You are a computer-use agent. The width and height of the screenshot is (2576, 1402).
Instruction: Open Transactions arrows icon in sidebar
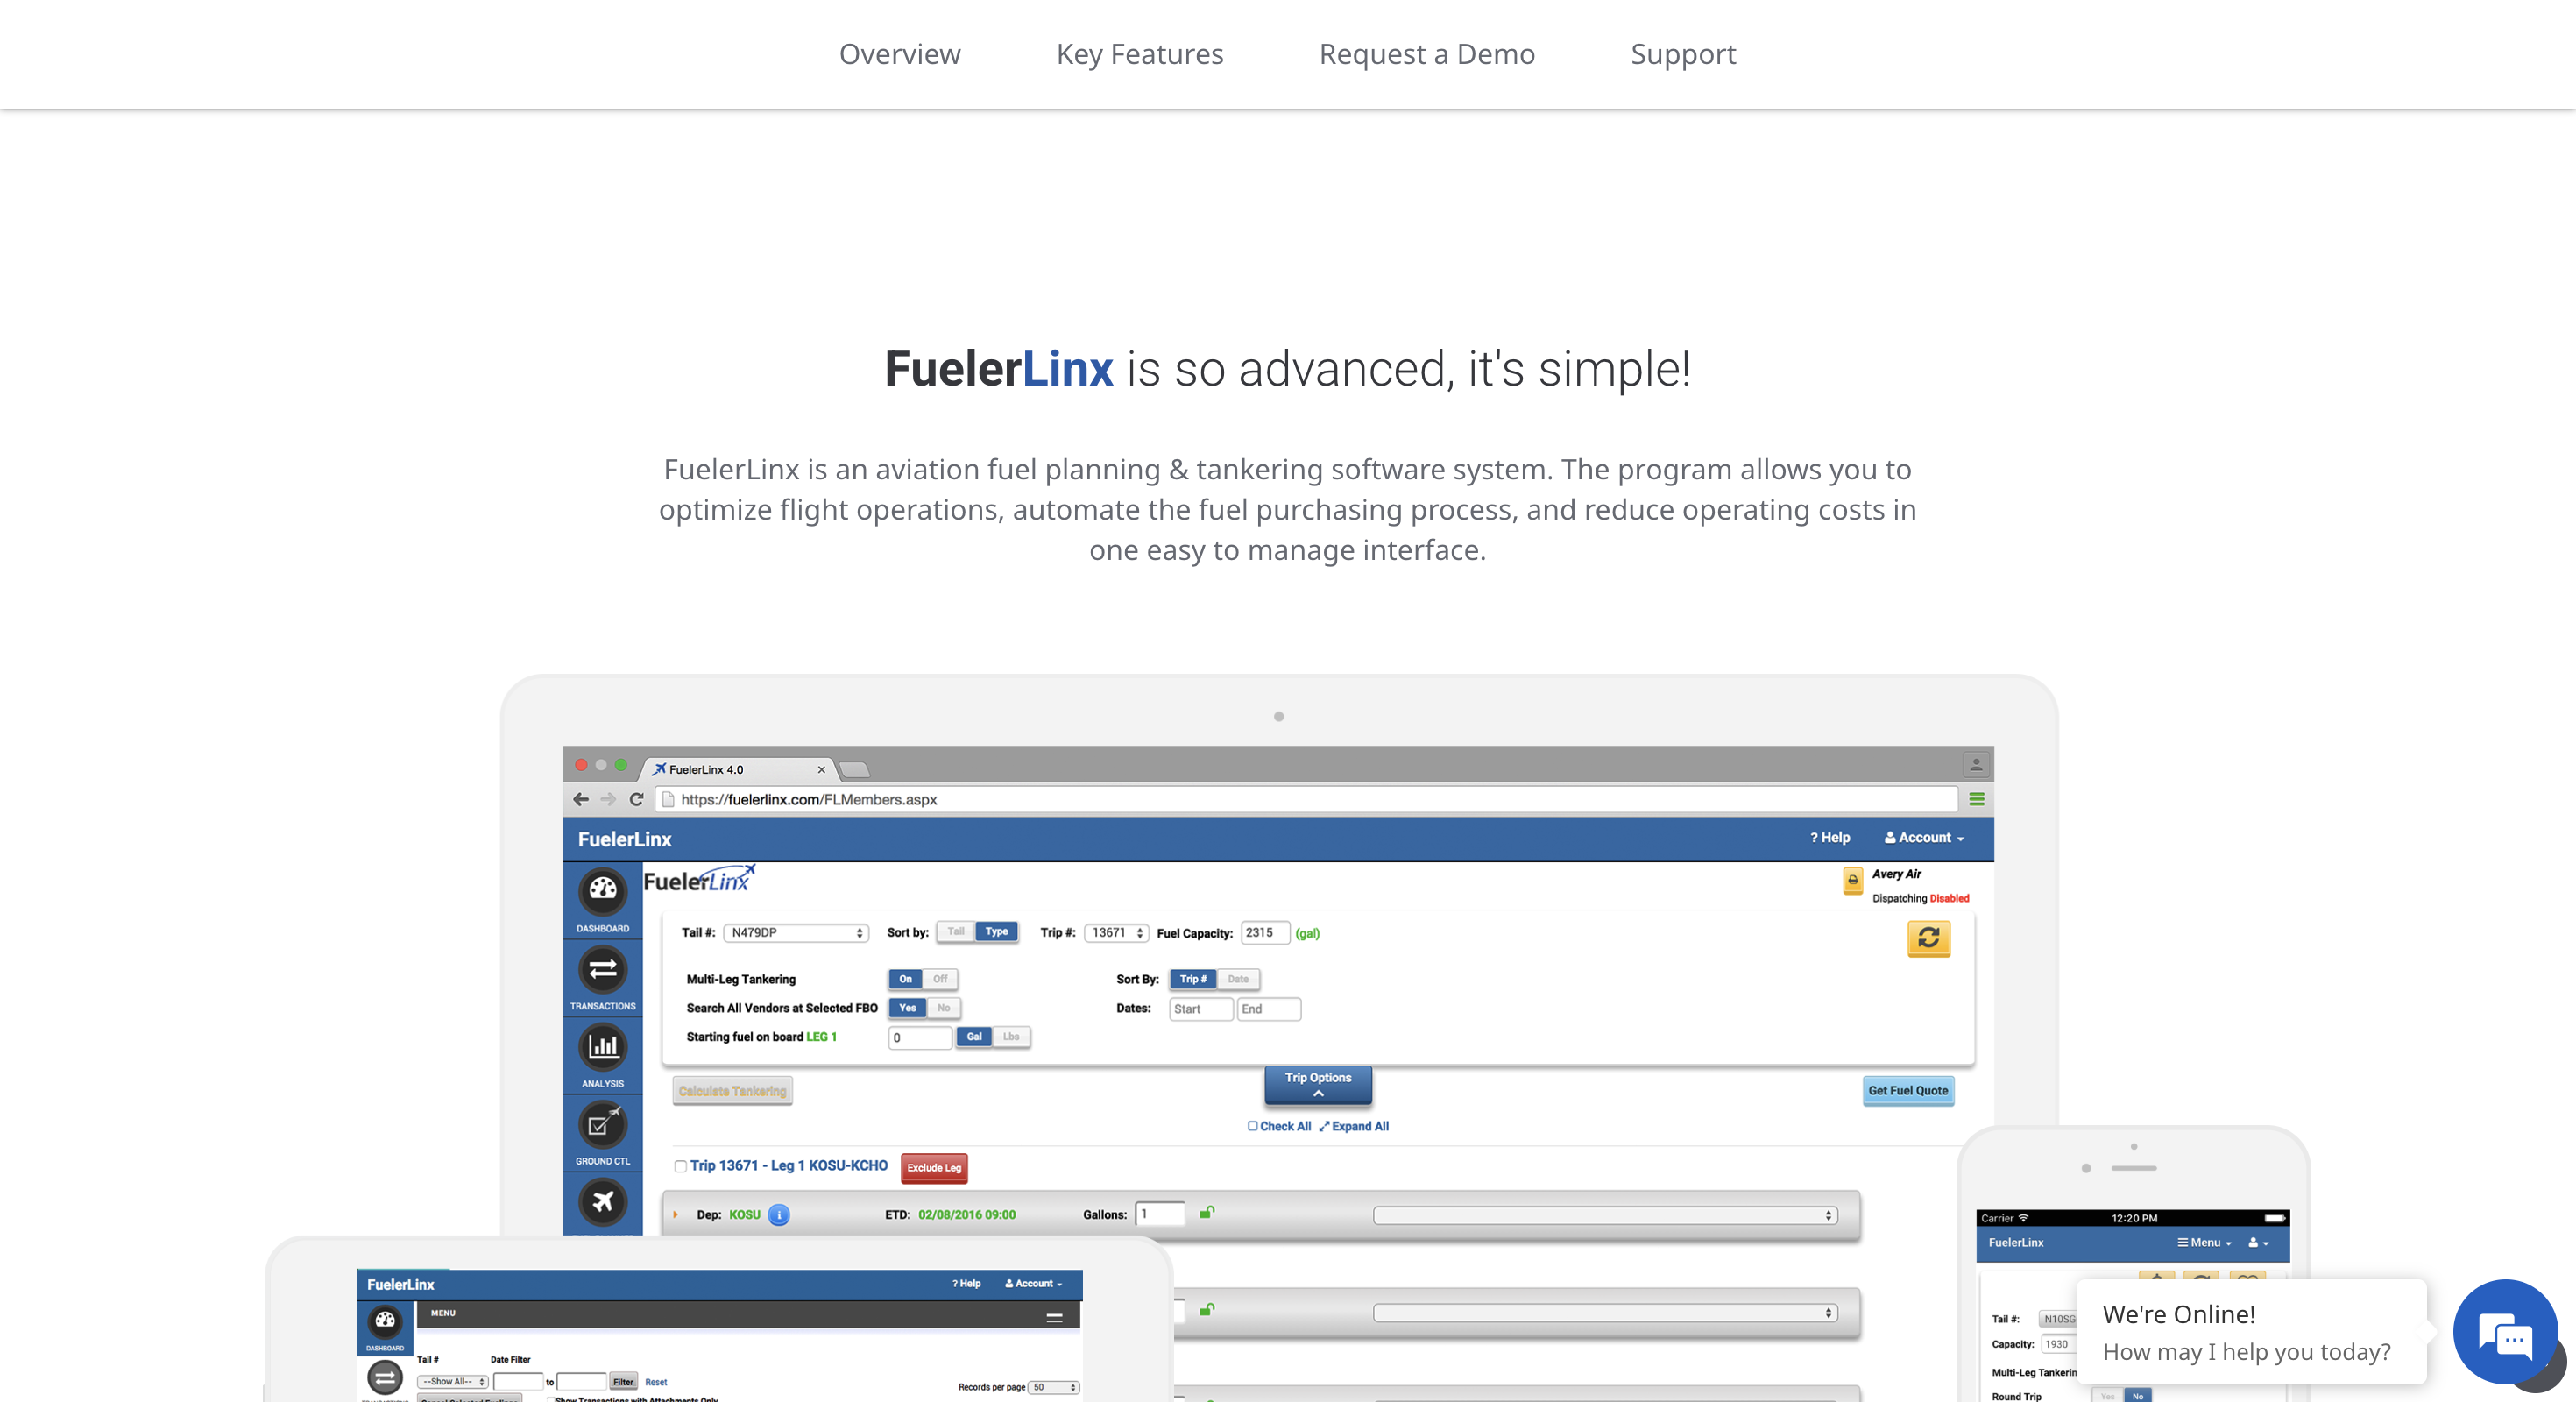(602, 968)
